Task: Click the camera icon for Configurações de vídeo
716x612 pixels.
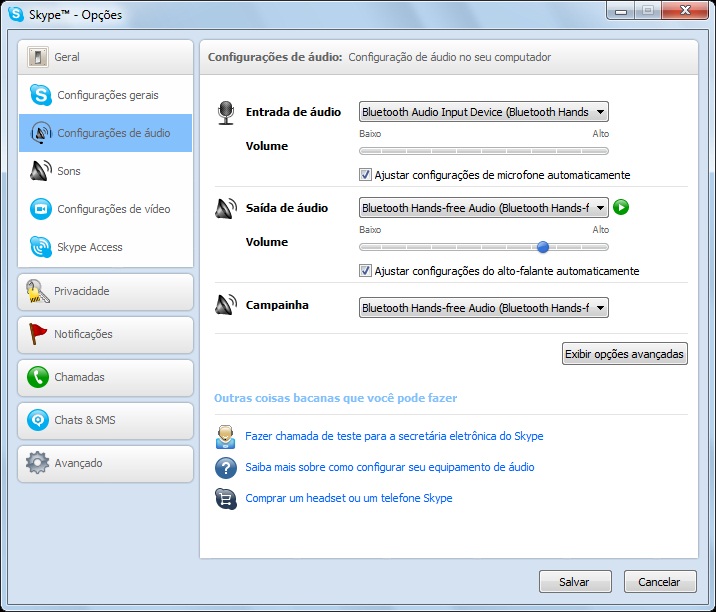Action: (41, 209)
